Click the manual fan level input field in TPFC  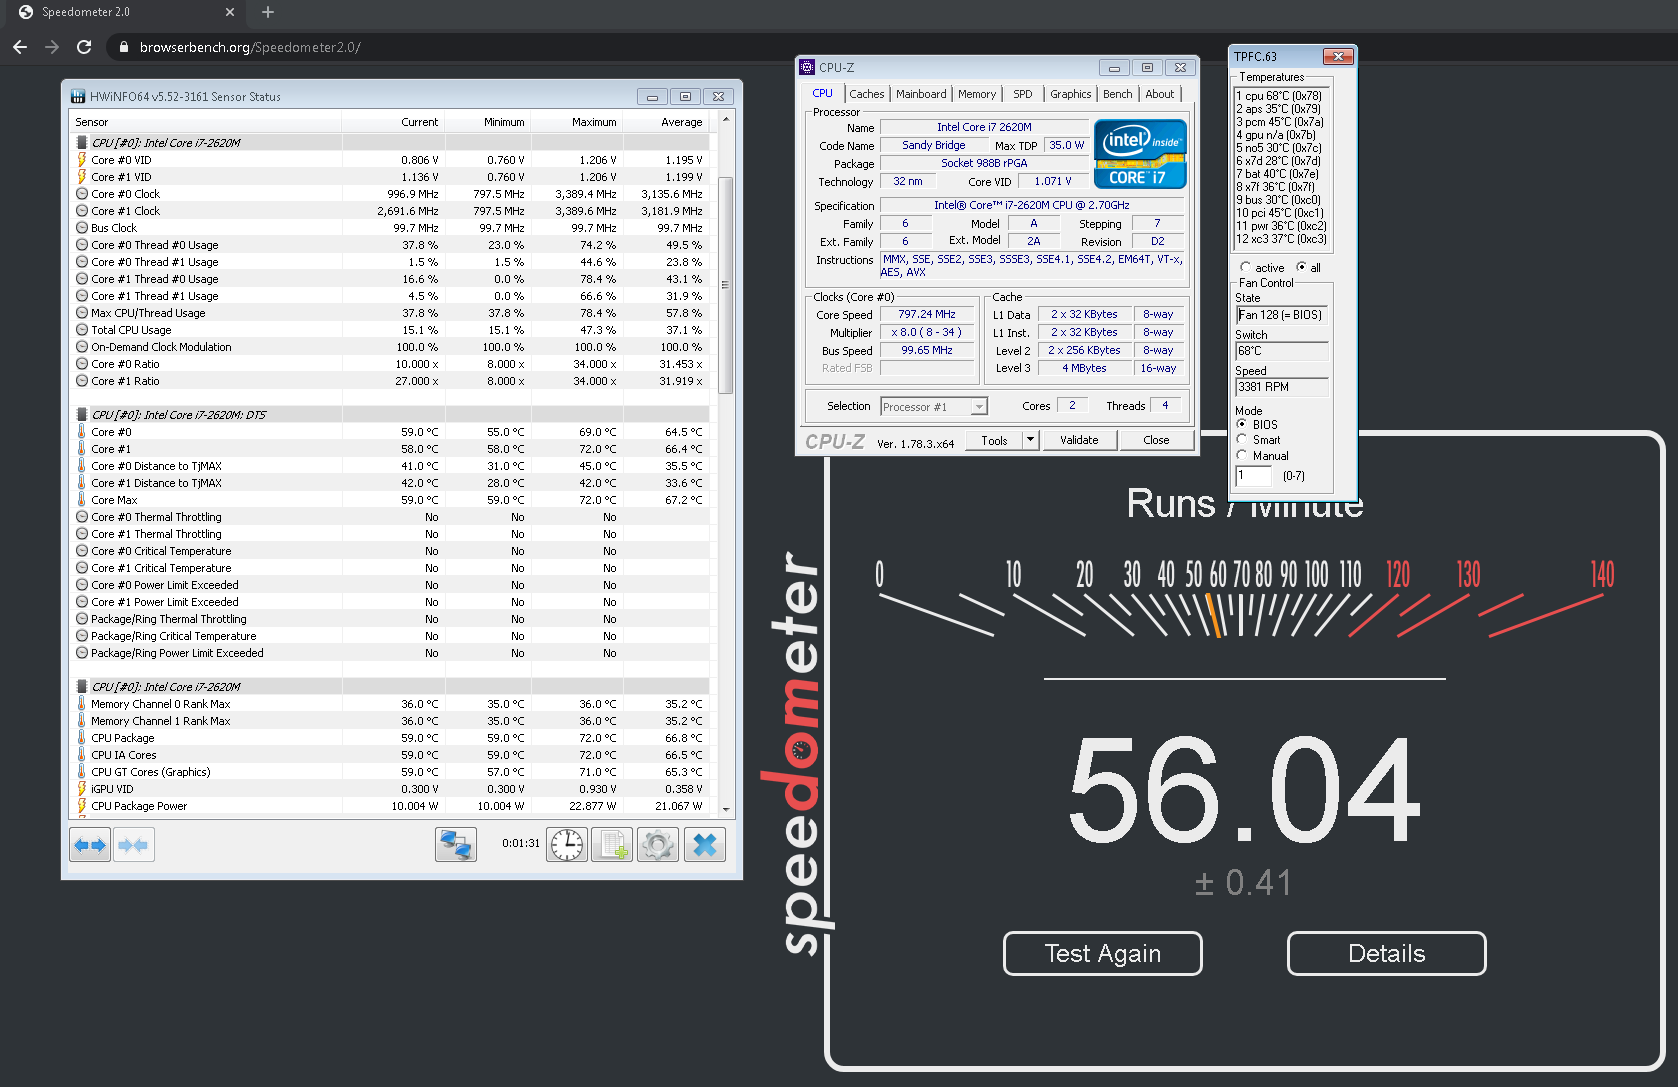[1254, 476]
